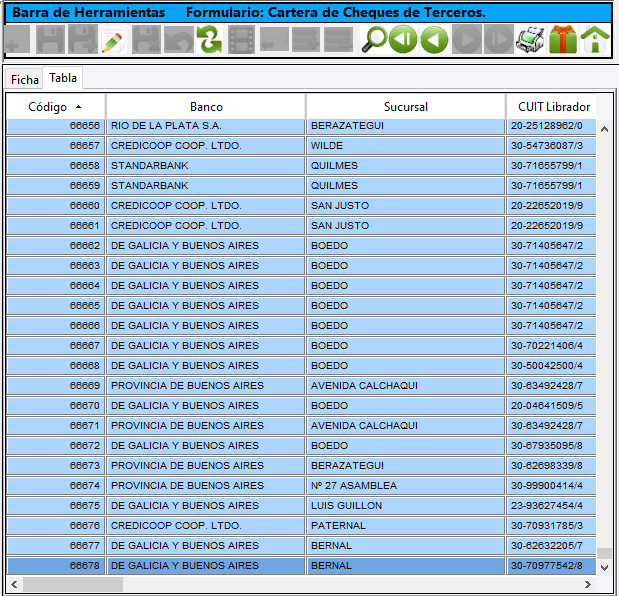Click the Sucursal column header
Screen dimensions: 619x596
405,107
